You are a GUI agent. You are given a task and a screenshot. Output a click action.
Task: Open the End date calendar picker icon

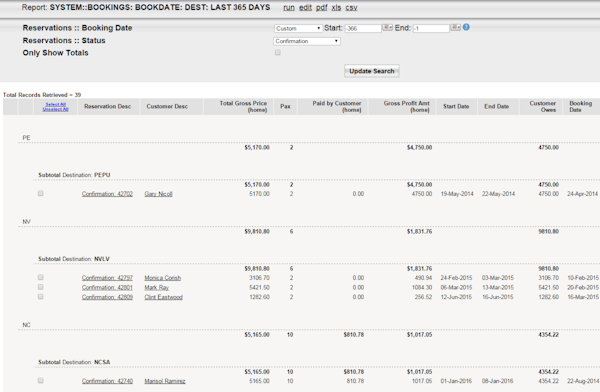[x=455, y=28]
